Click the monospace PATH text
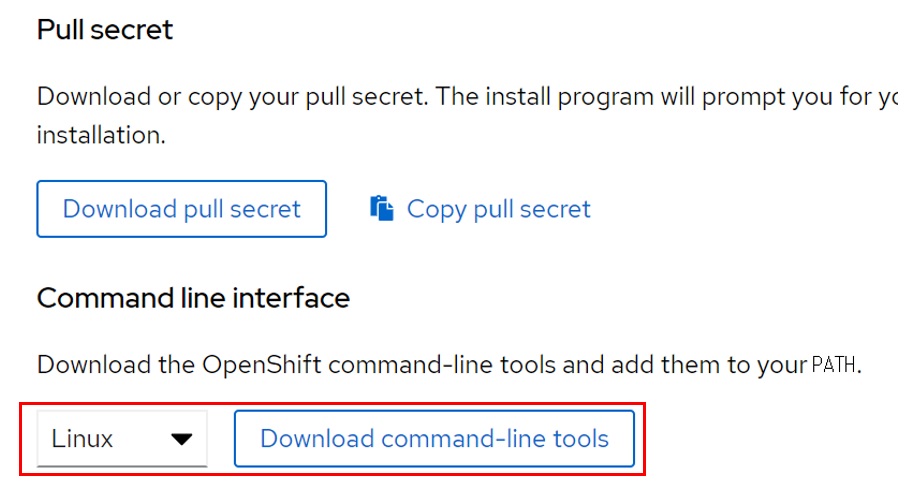 tap(834, 365)
